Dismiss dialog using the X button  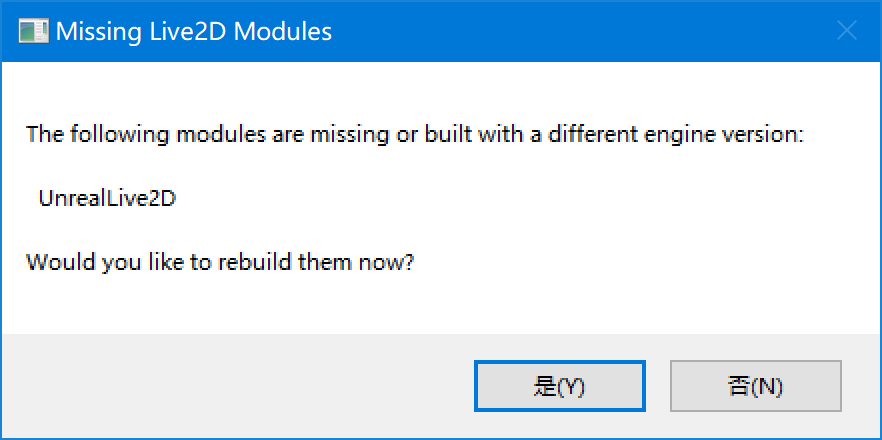coord(846,31)
